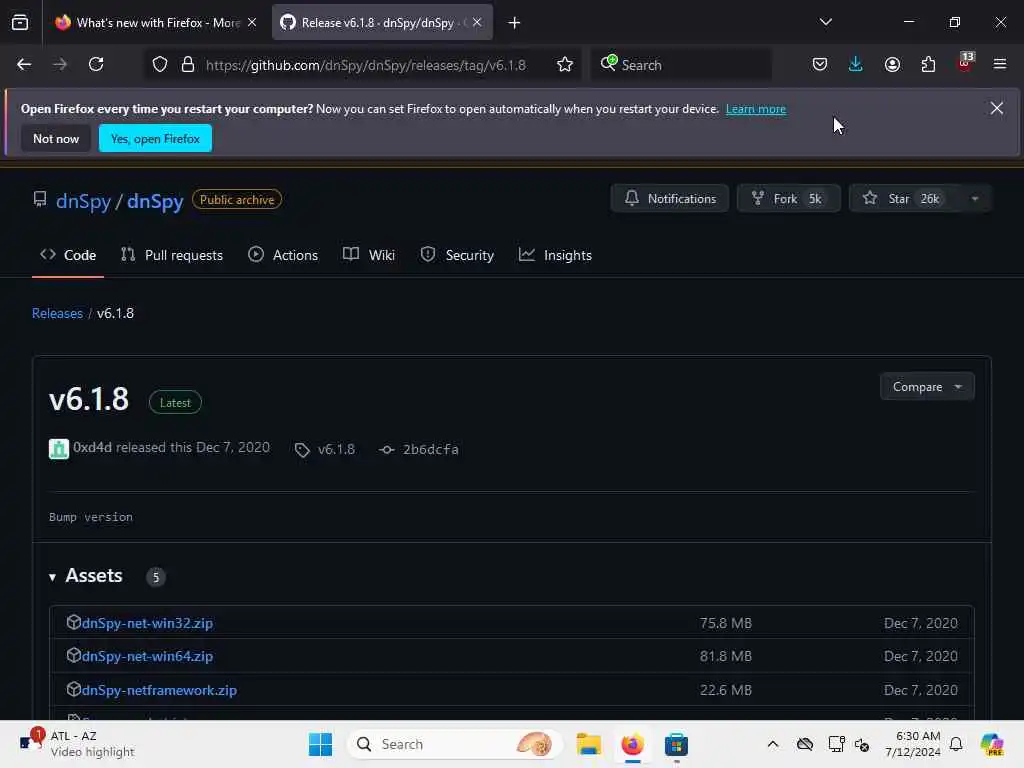The image size is (1024, 768).
Task: Show hidden tray icons chevron
Action: pos(773,744)
